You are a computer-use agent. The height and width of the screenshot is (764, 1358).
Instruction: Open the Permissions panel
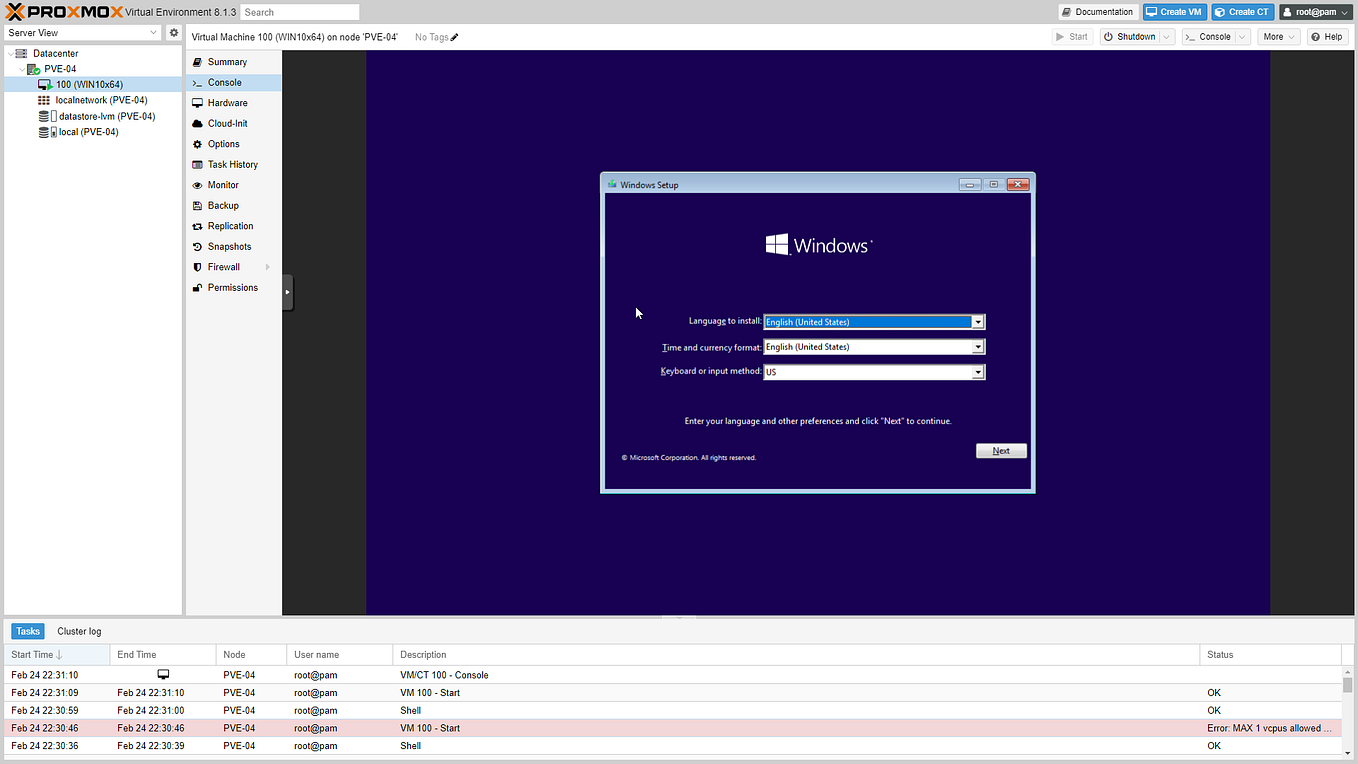tap(231, 287)
